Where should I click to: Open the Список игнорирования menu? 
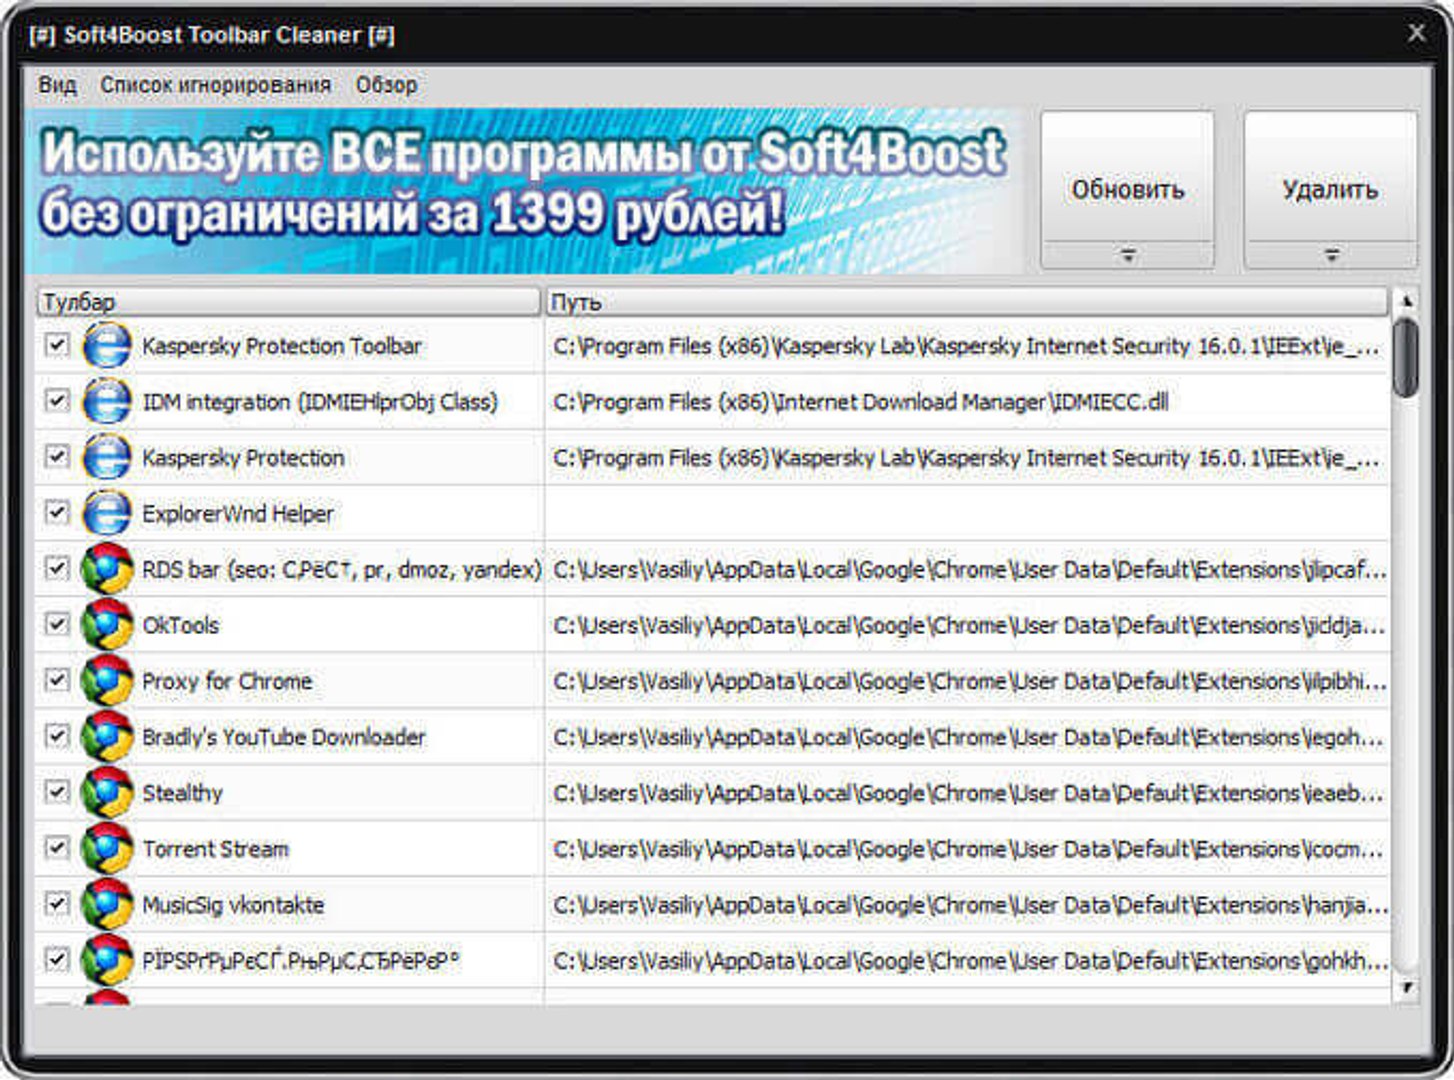click(x=215, y=85)
